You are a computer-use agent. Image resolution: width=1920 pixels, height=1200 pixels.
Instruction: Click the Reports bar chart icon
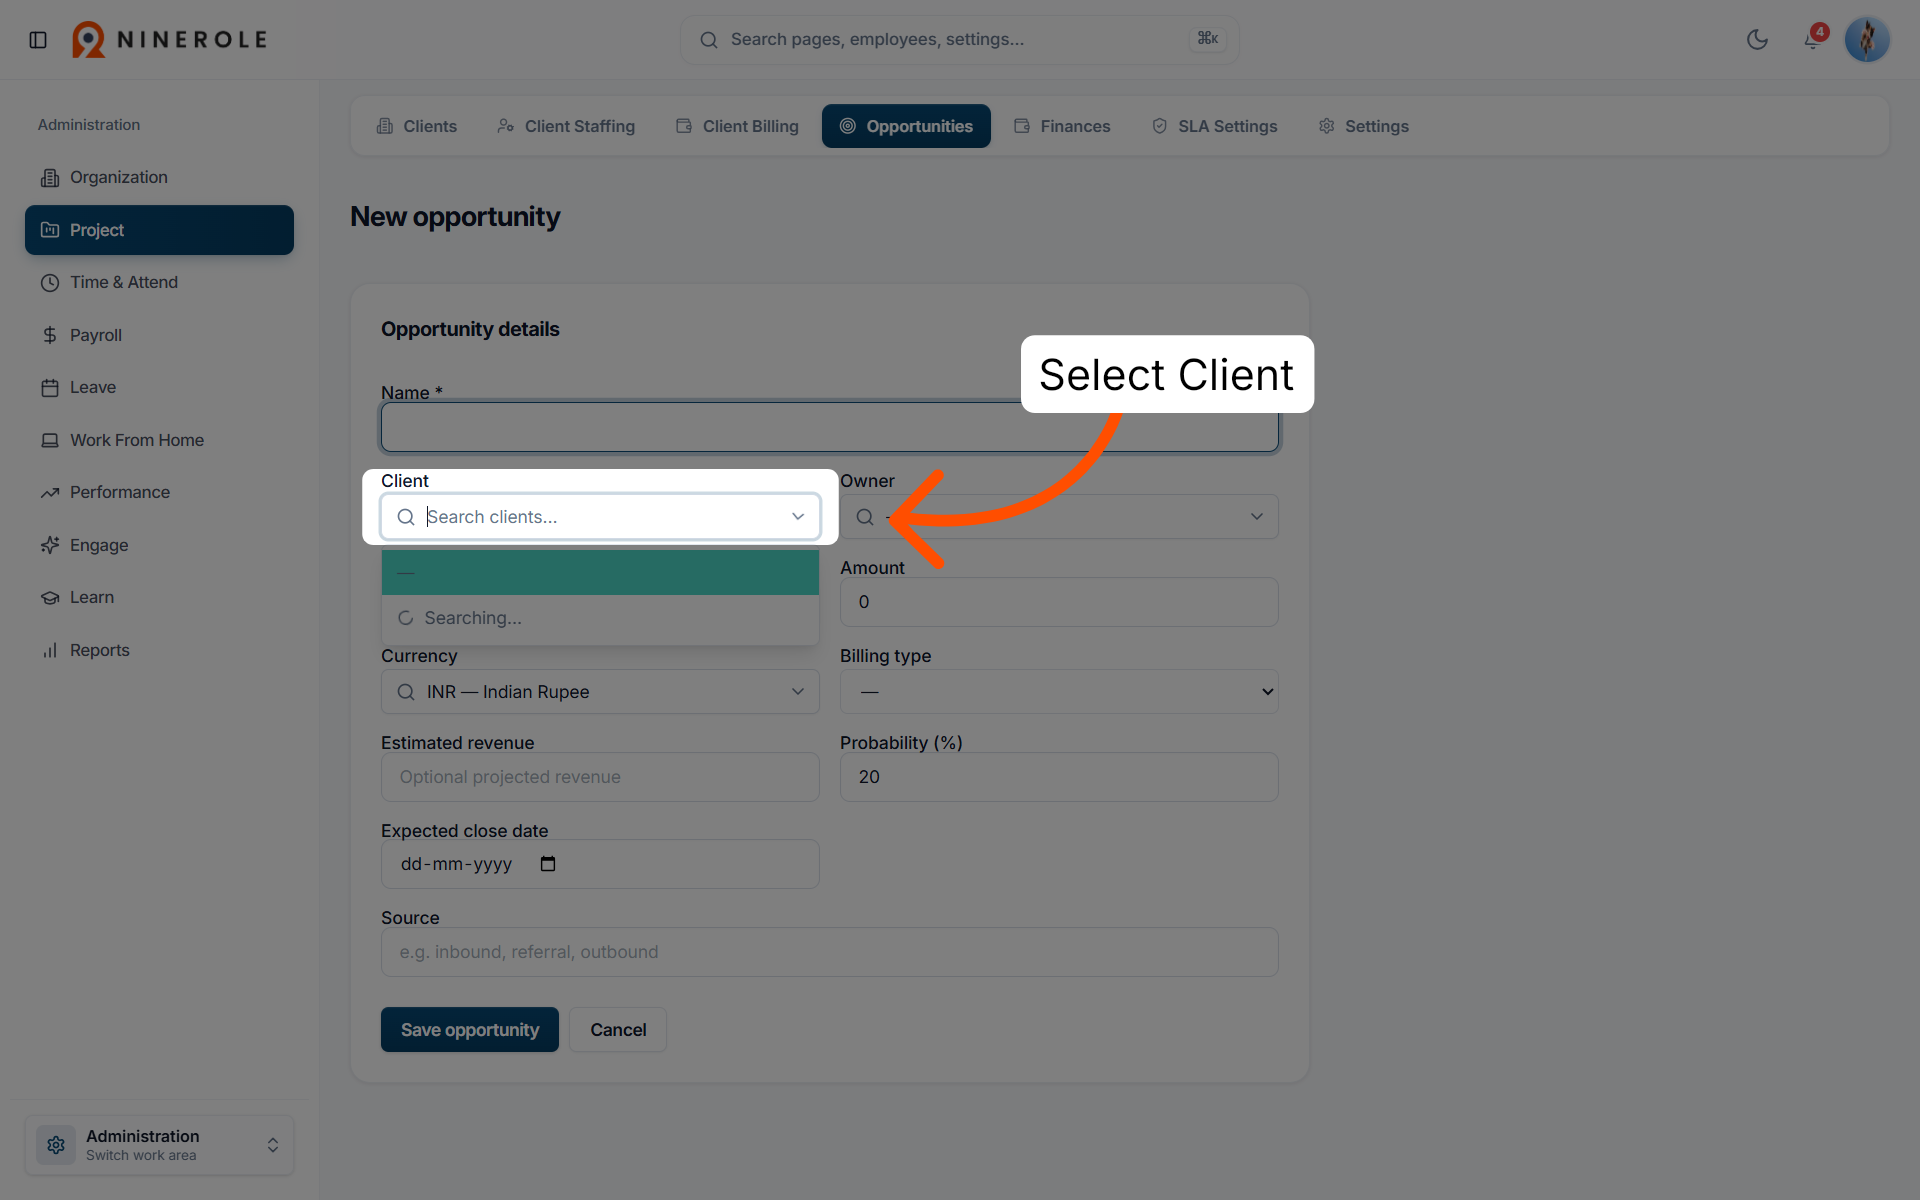[x=50, y=650]
